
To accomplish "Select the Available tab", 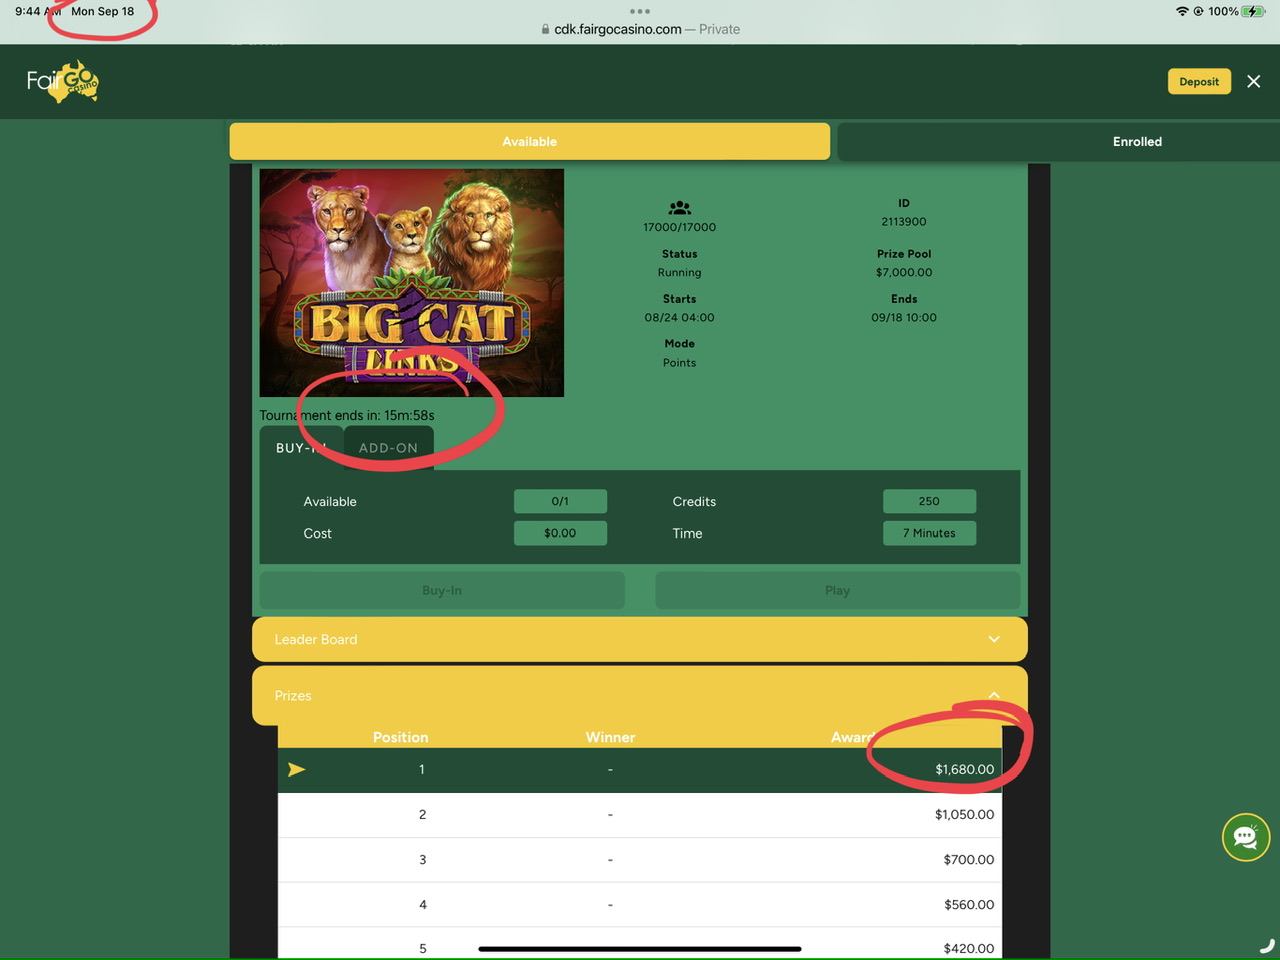I will [530, 142].
